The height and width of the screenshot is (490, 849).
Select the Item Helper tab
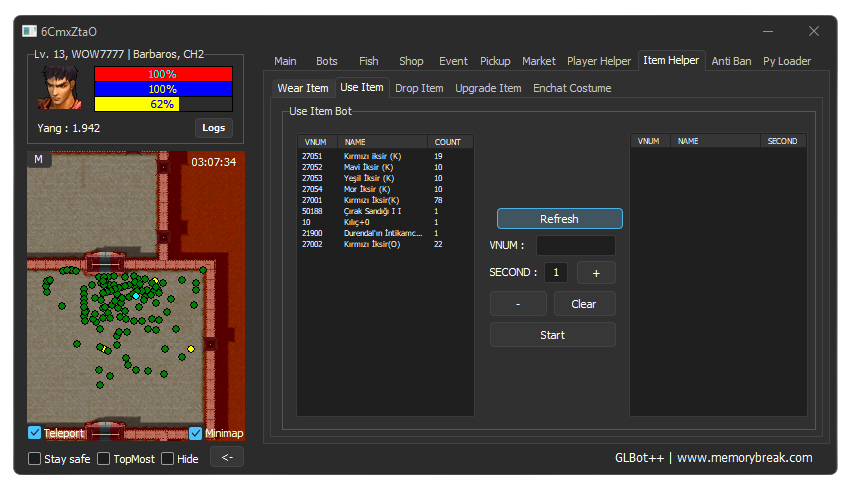click(671, 60)
